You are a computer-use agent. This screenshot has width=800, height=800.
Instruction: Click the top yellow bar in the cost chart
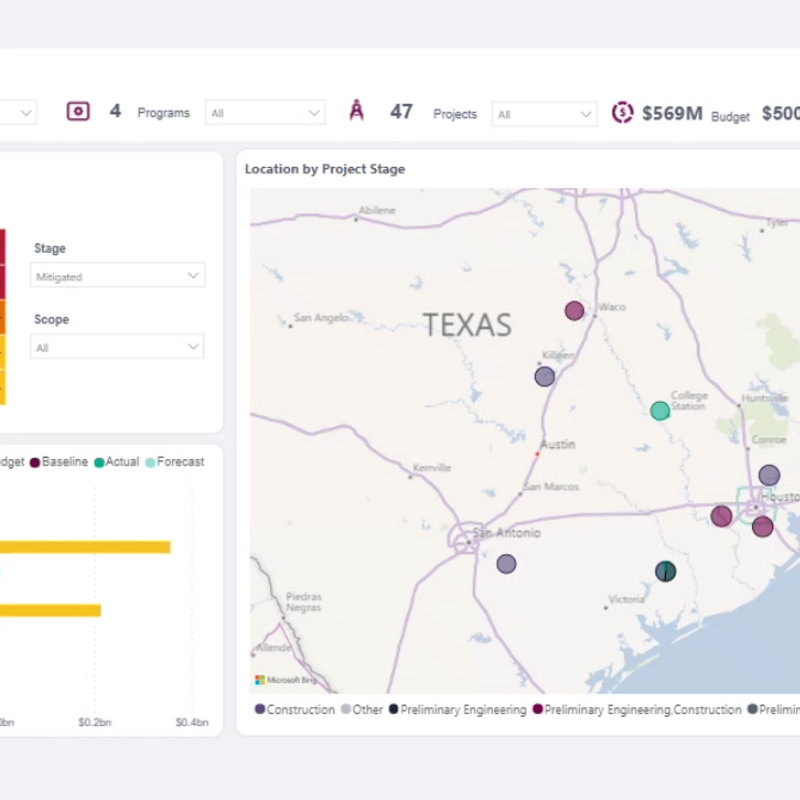coord(85,546)
